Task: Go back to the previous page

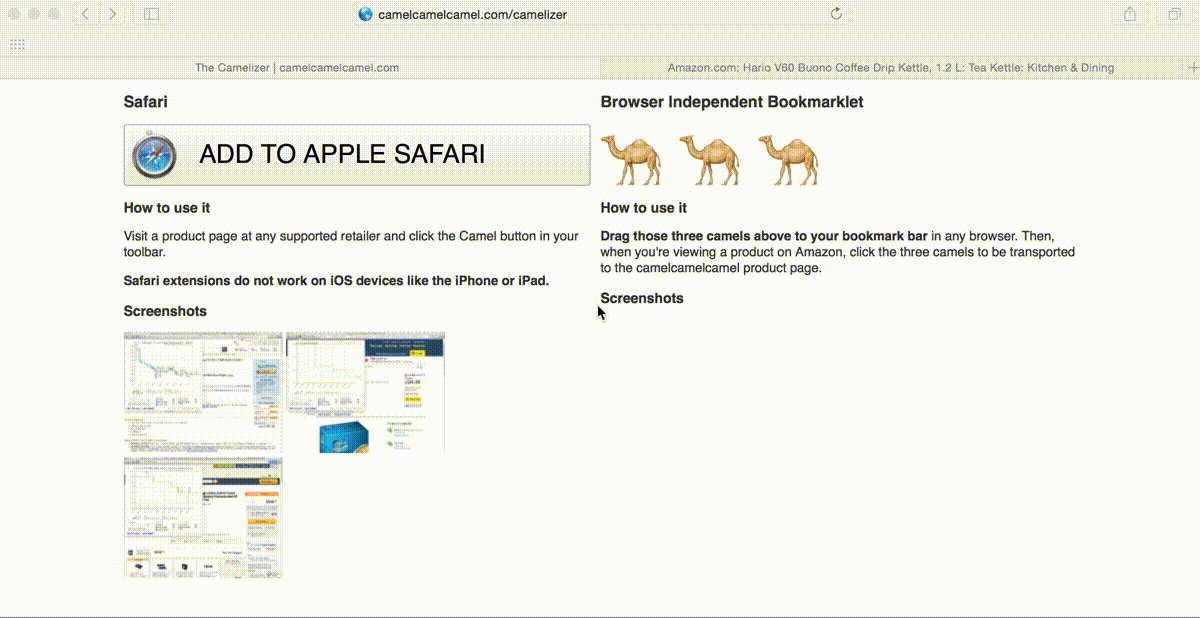Action: click(86, 14)
